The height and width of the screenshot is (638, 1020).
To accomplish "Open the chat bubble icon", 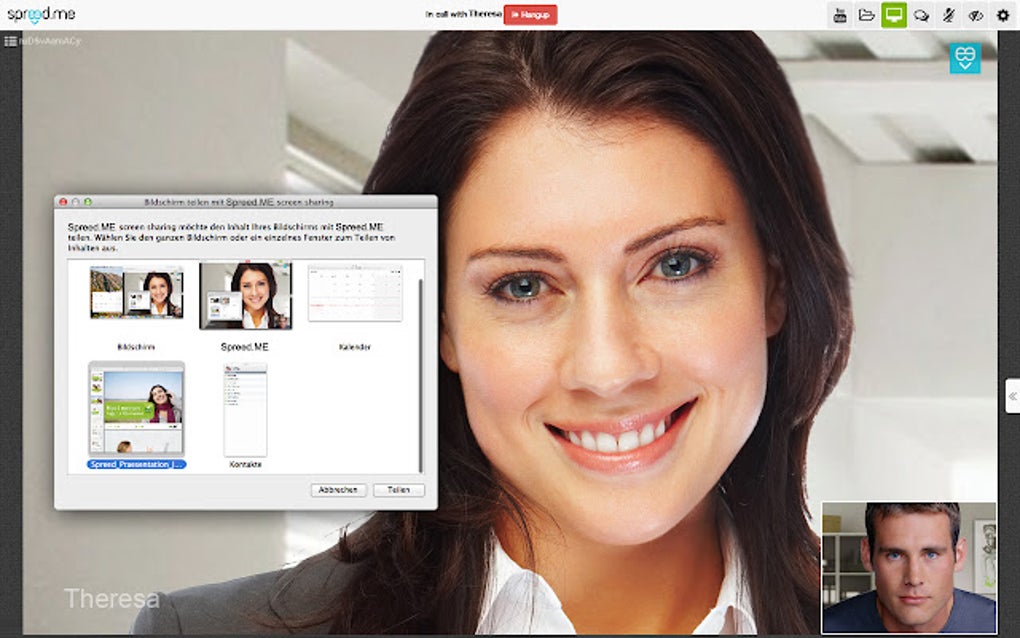I will (922, 15).
